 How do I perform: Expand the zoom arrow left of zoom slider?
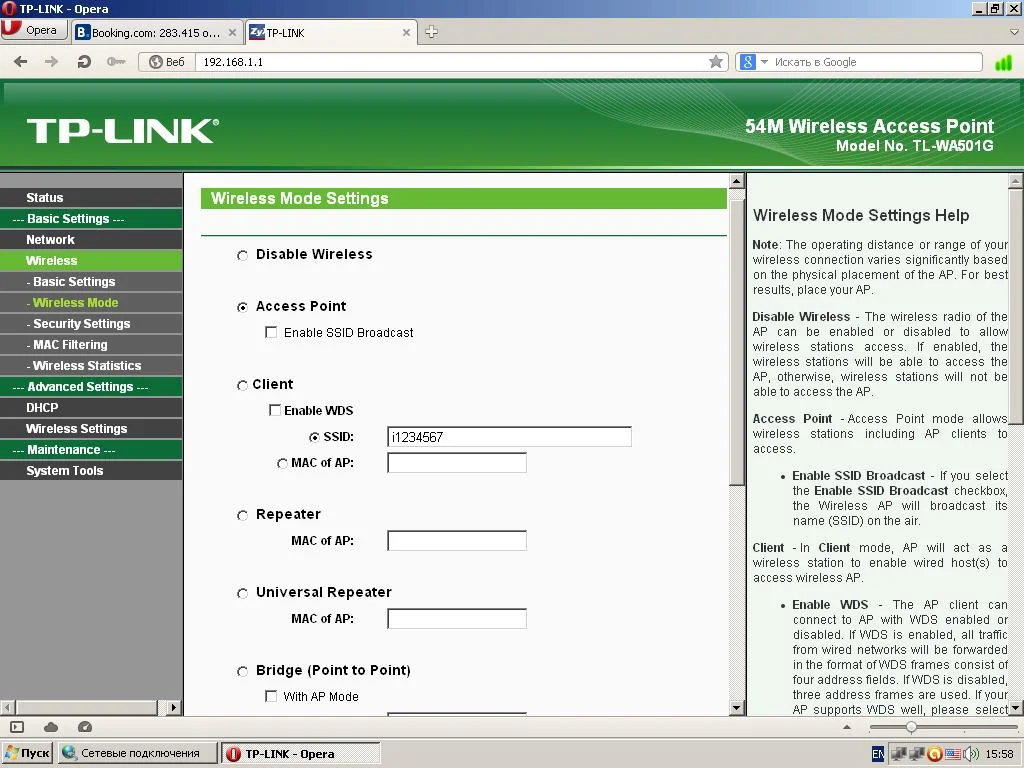847,727
